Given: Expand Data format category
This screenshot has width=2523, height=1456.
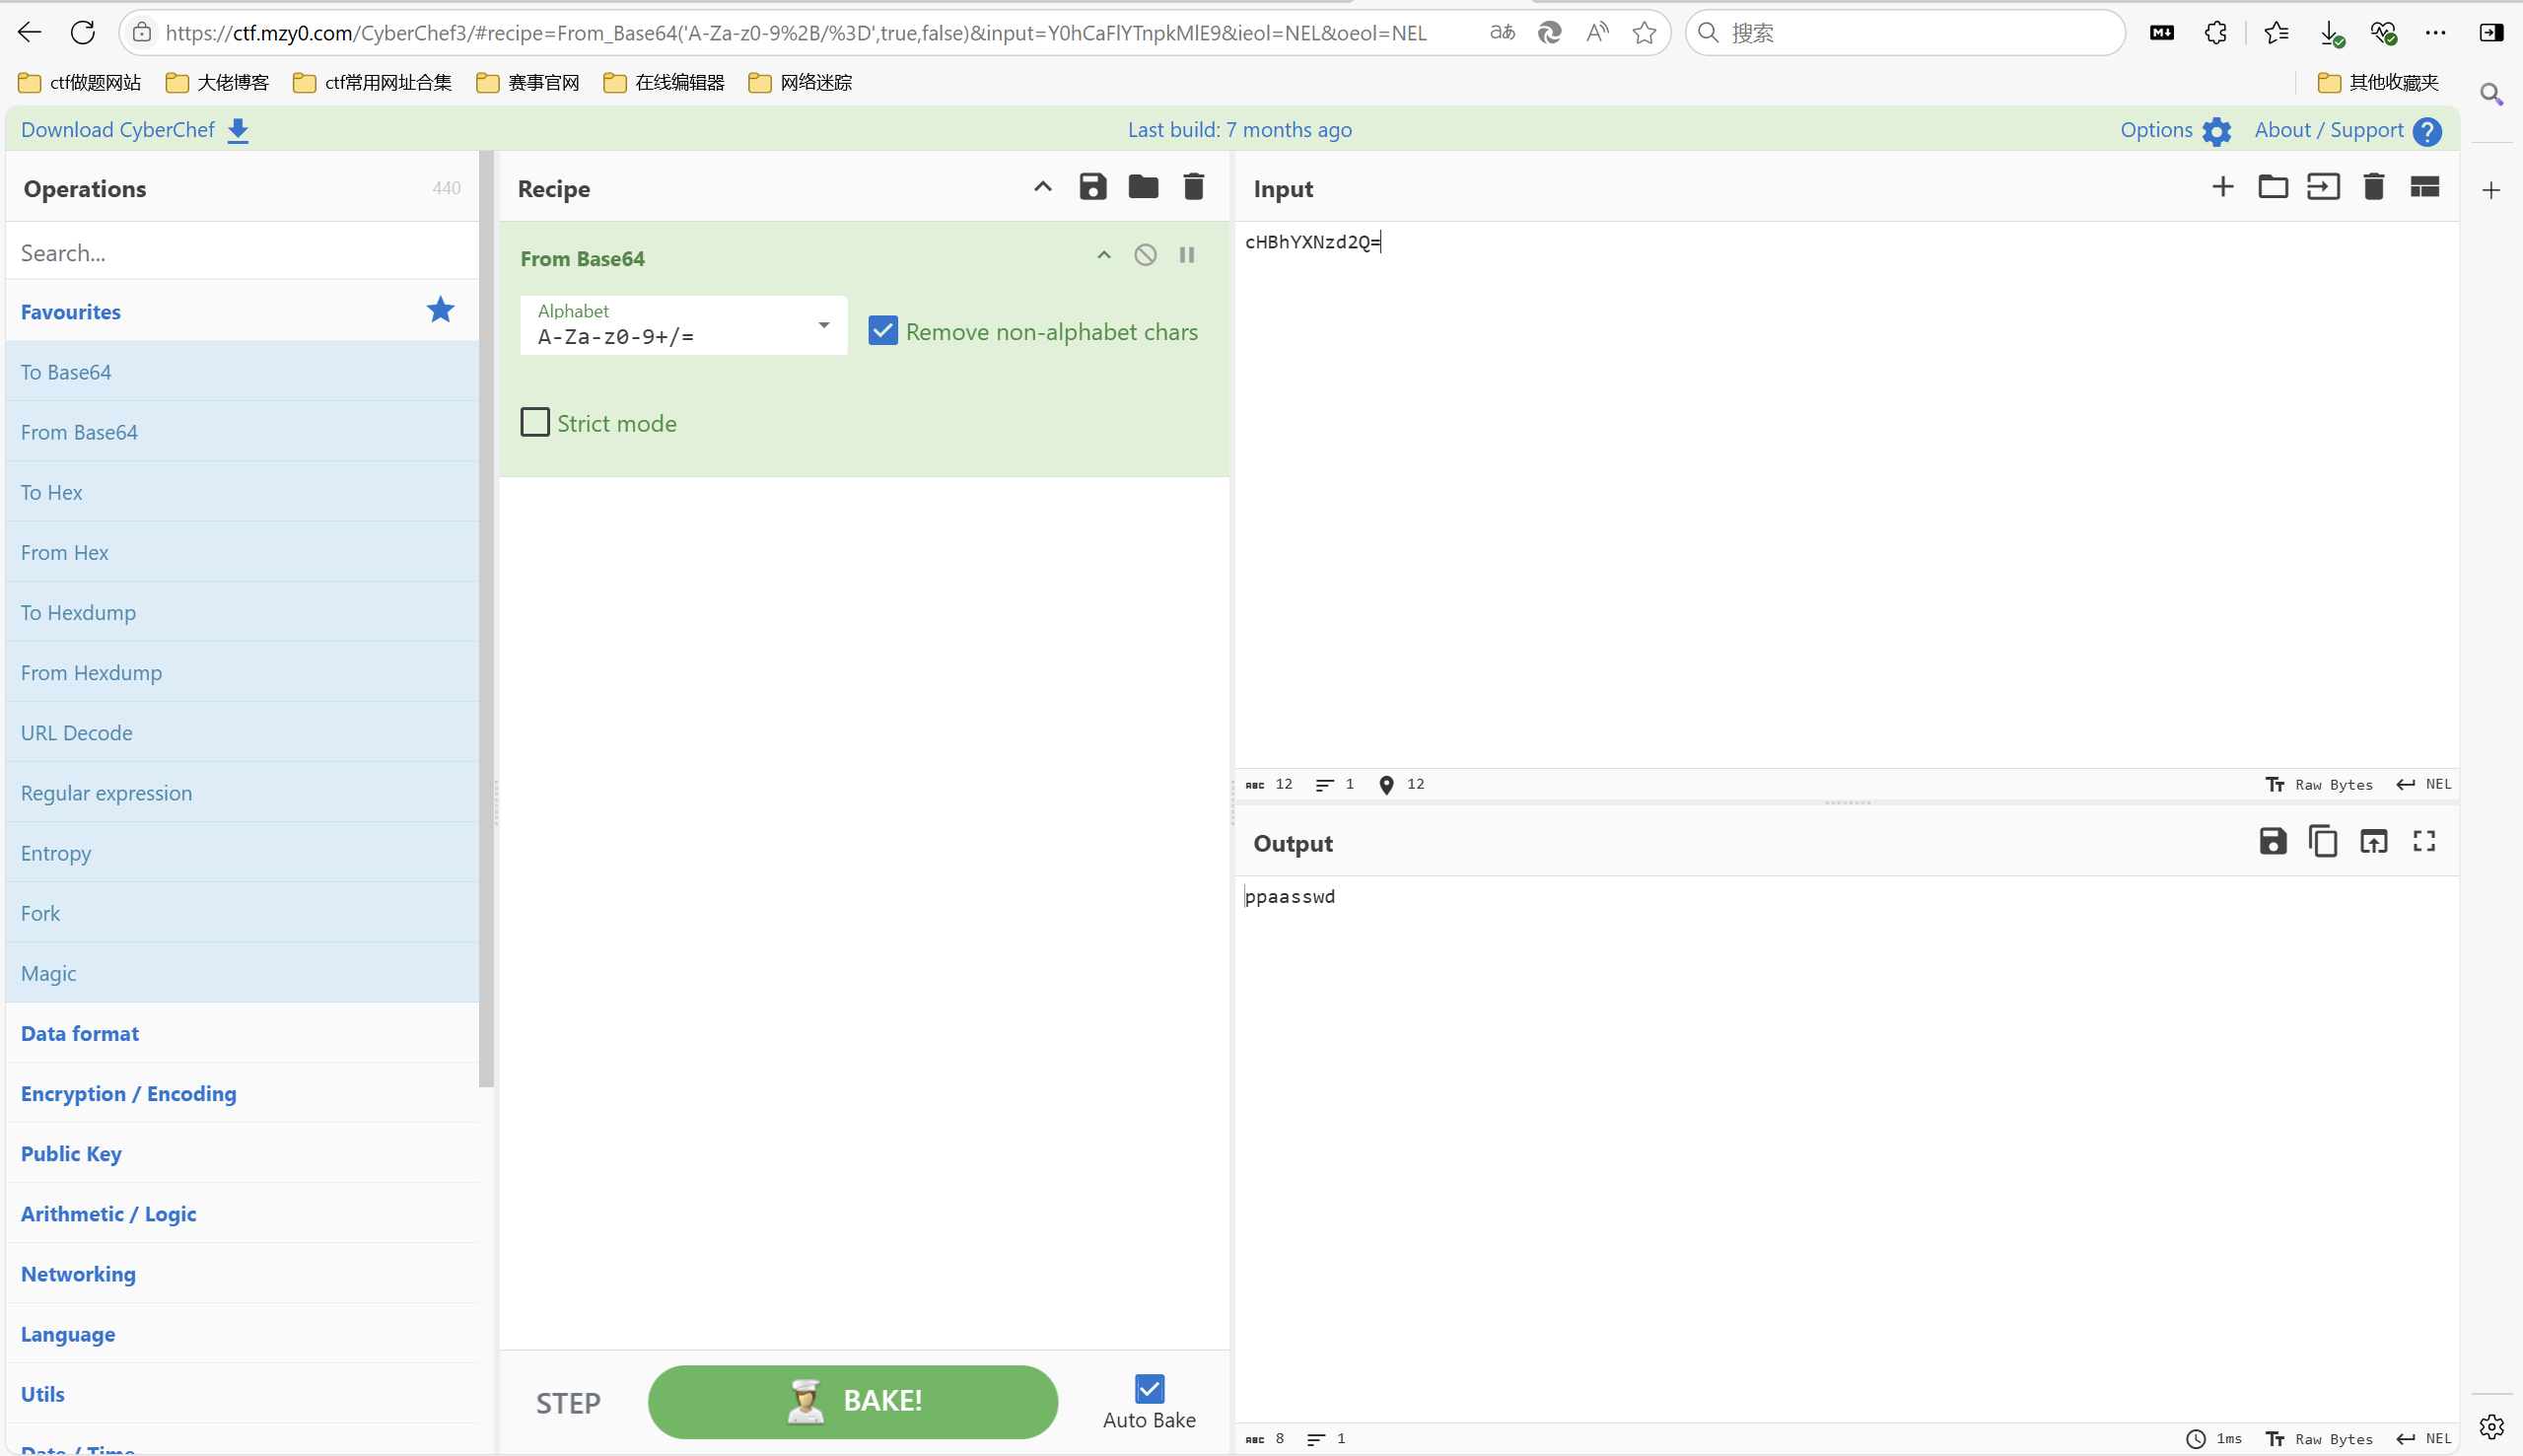Looking at the screenshot, I should pos(243,1033).
